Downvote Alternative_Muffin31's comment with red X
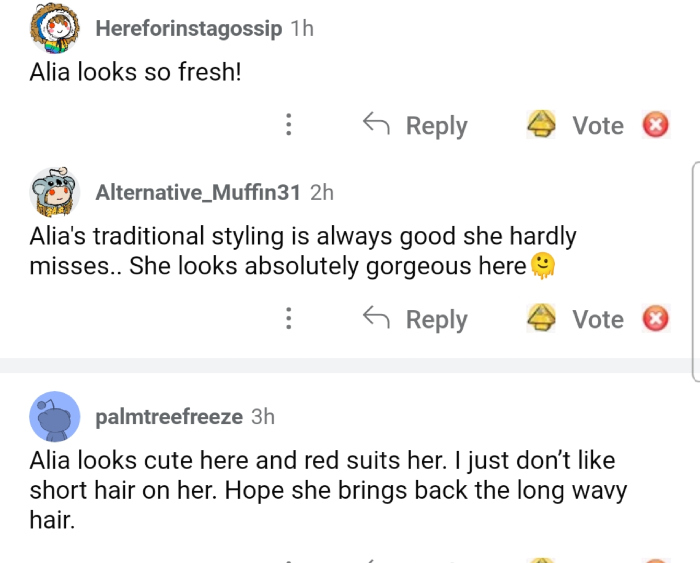 point(655,319)
